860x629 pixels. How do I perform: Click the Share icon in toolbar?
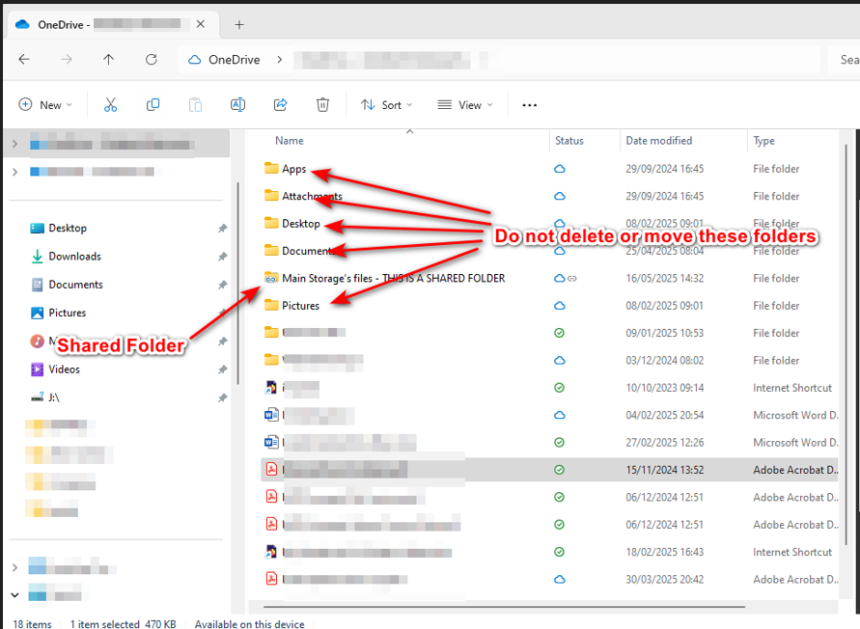(x=280, y=105)
